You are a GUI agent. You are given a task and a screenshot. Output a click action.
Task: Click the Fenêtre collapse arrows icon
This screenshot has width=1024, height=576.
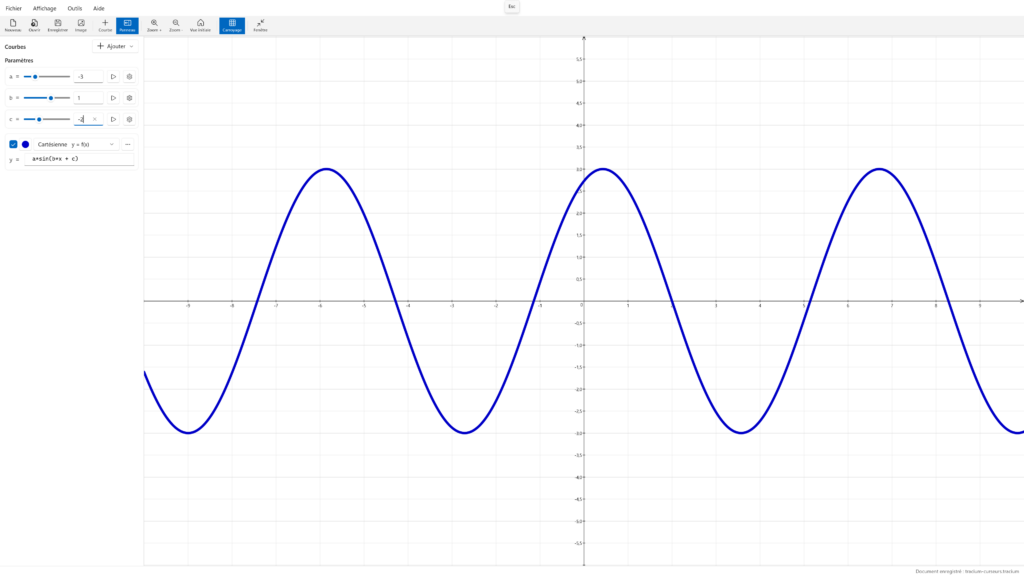(x=260, y=25)
